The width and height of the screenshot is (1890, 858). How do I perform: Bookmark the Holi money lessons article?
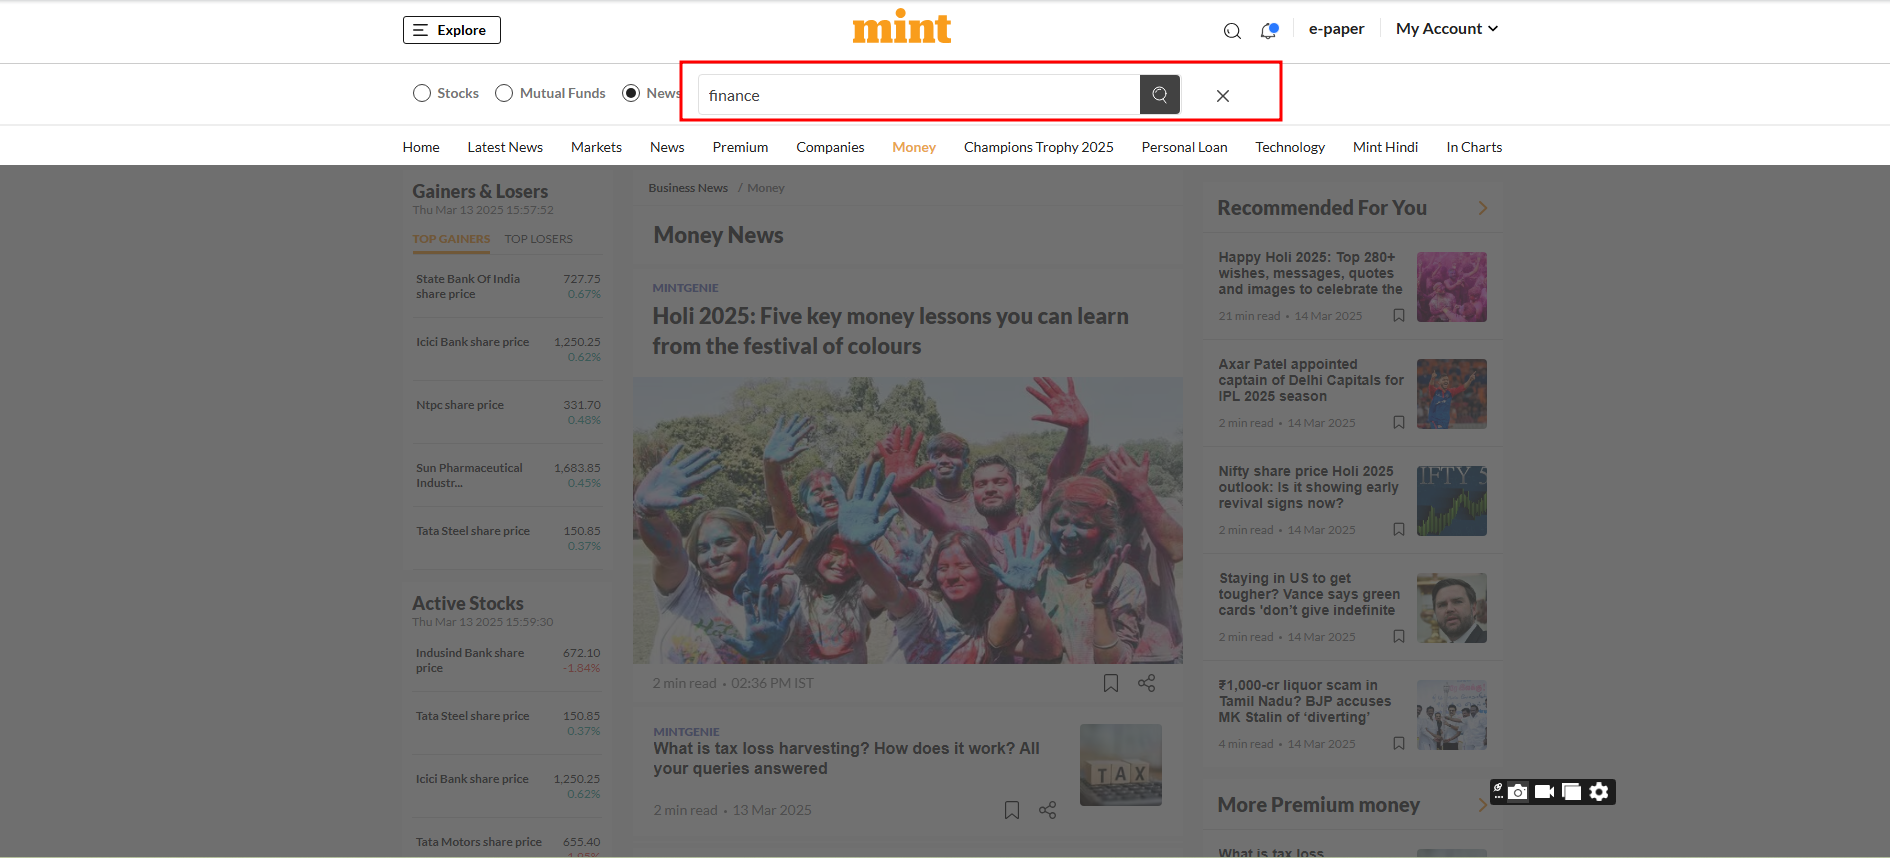click(x=1110, y=683)
